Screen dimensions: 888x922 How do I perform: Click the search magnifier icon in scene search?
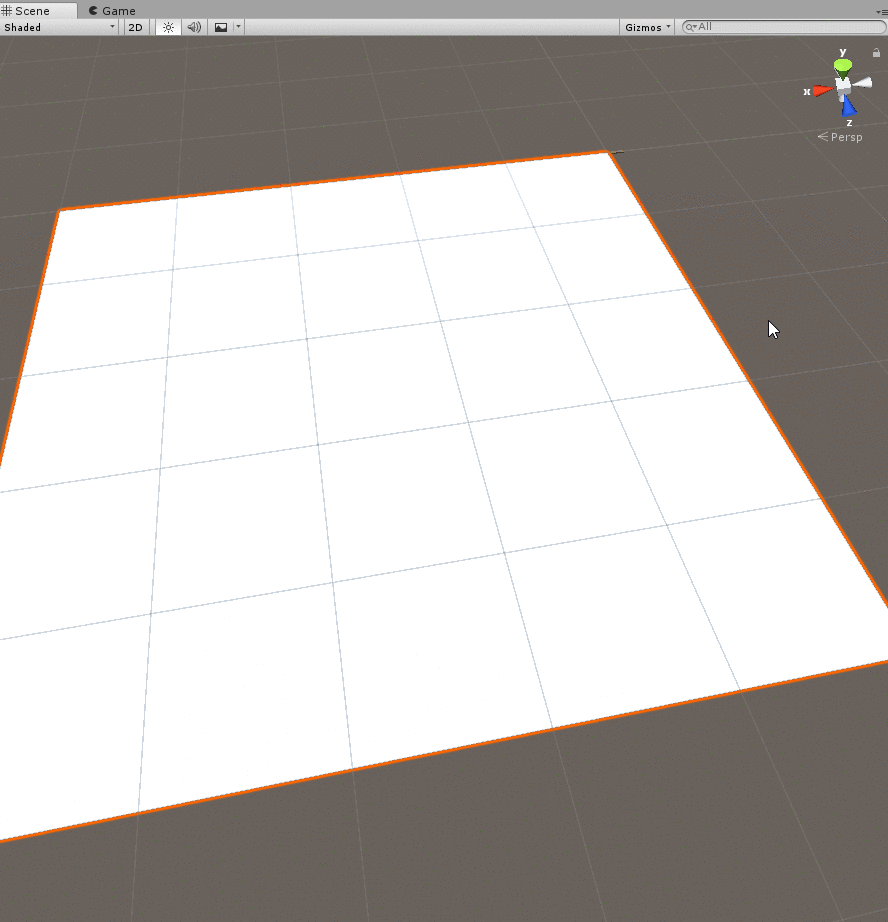690,27
